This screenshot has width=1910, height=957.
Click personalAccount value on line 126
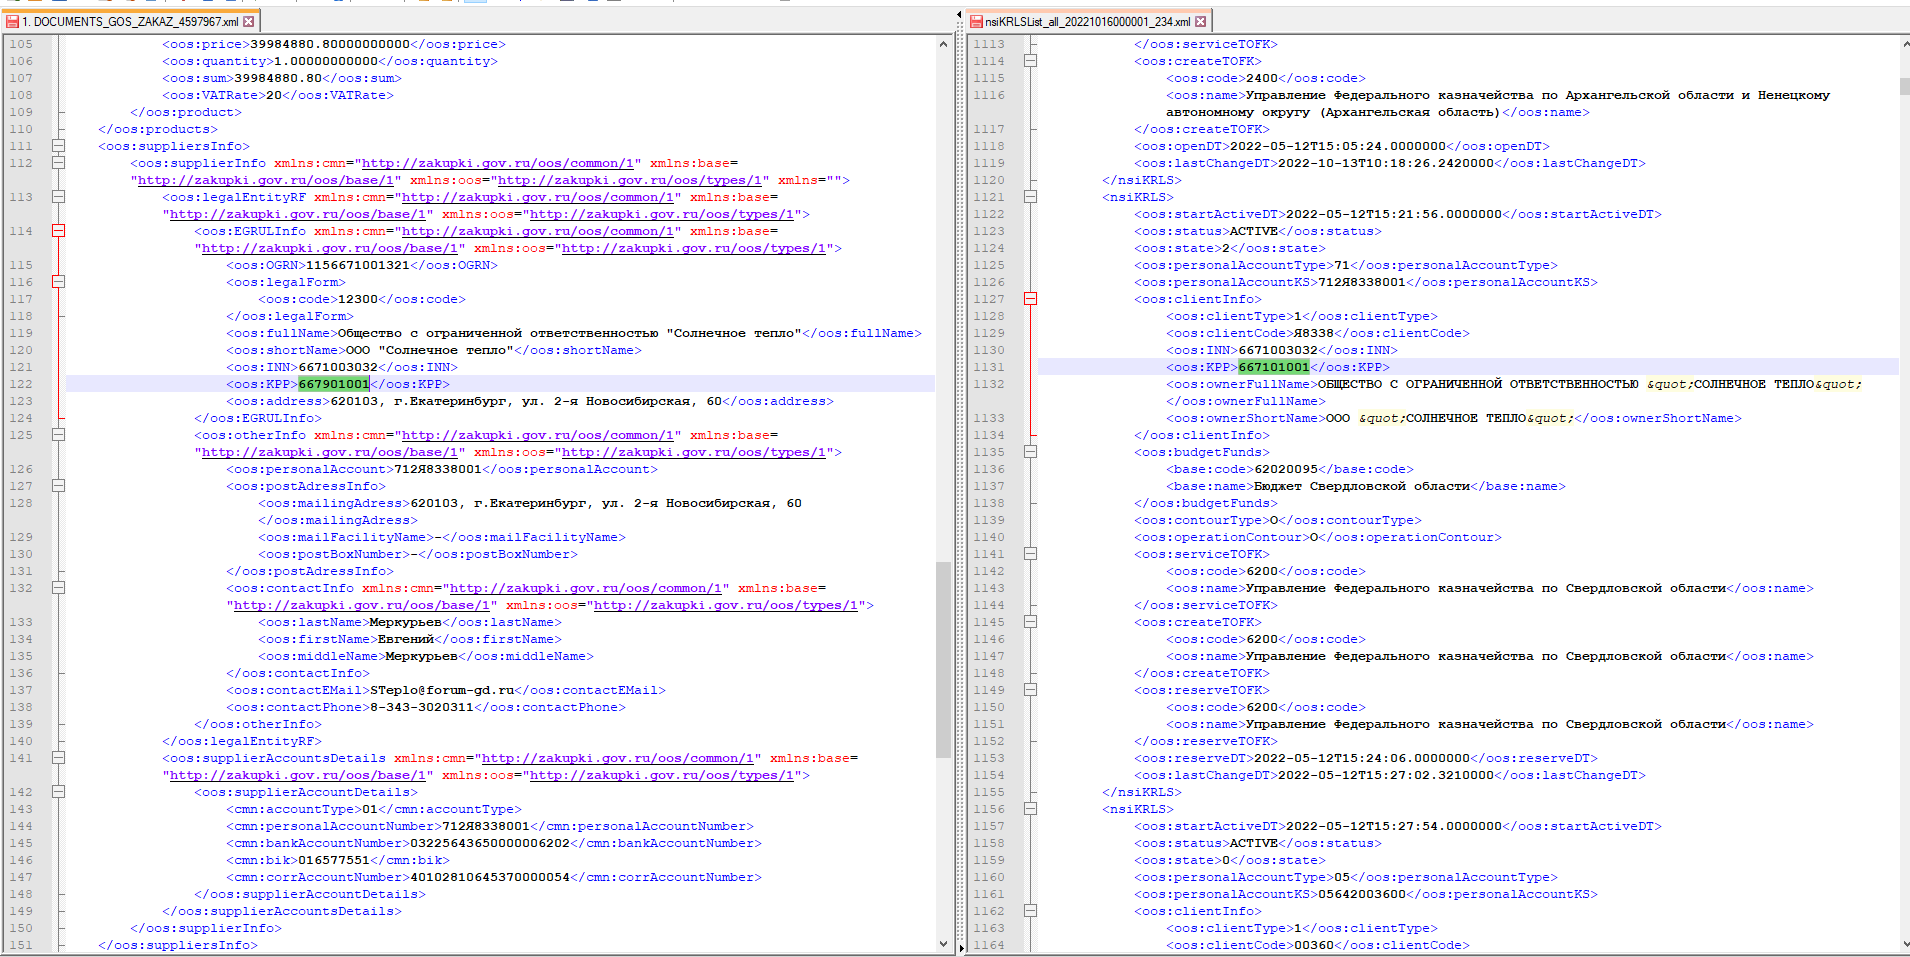(x=438, y=469)
